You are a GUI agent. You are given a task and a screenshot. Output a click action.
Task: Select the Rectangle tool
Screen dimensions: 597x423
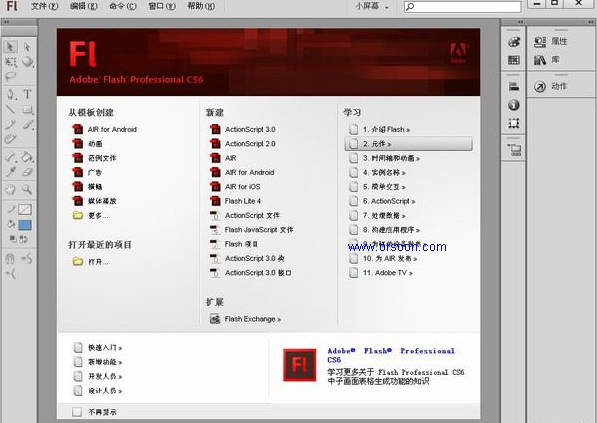click(x=27, y=110)
